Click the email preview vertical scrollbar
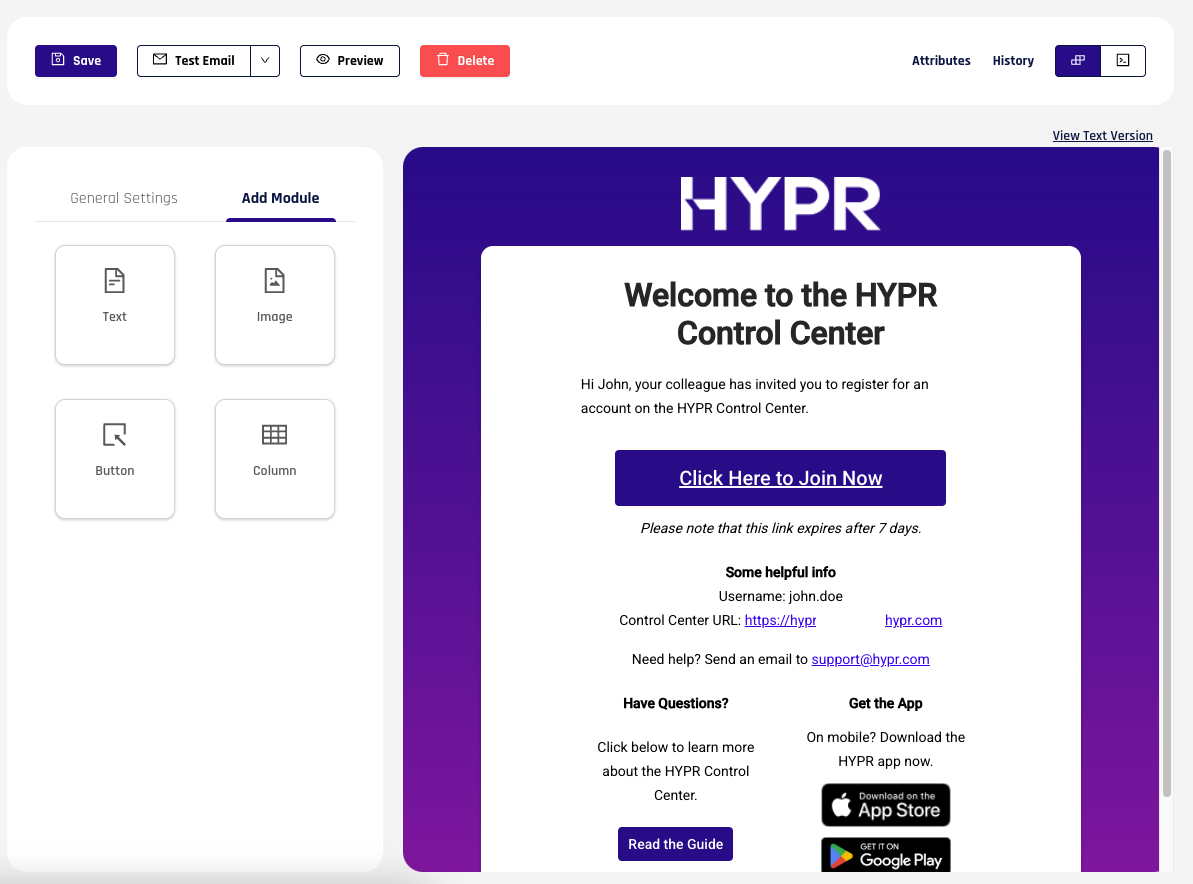Screen dimensions: 1193x884 tap(1166, 470)
